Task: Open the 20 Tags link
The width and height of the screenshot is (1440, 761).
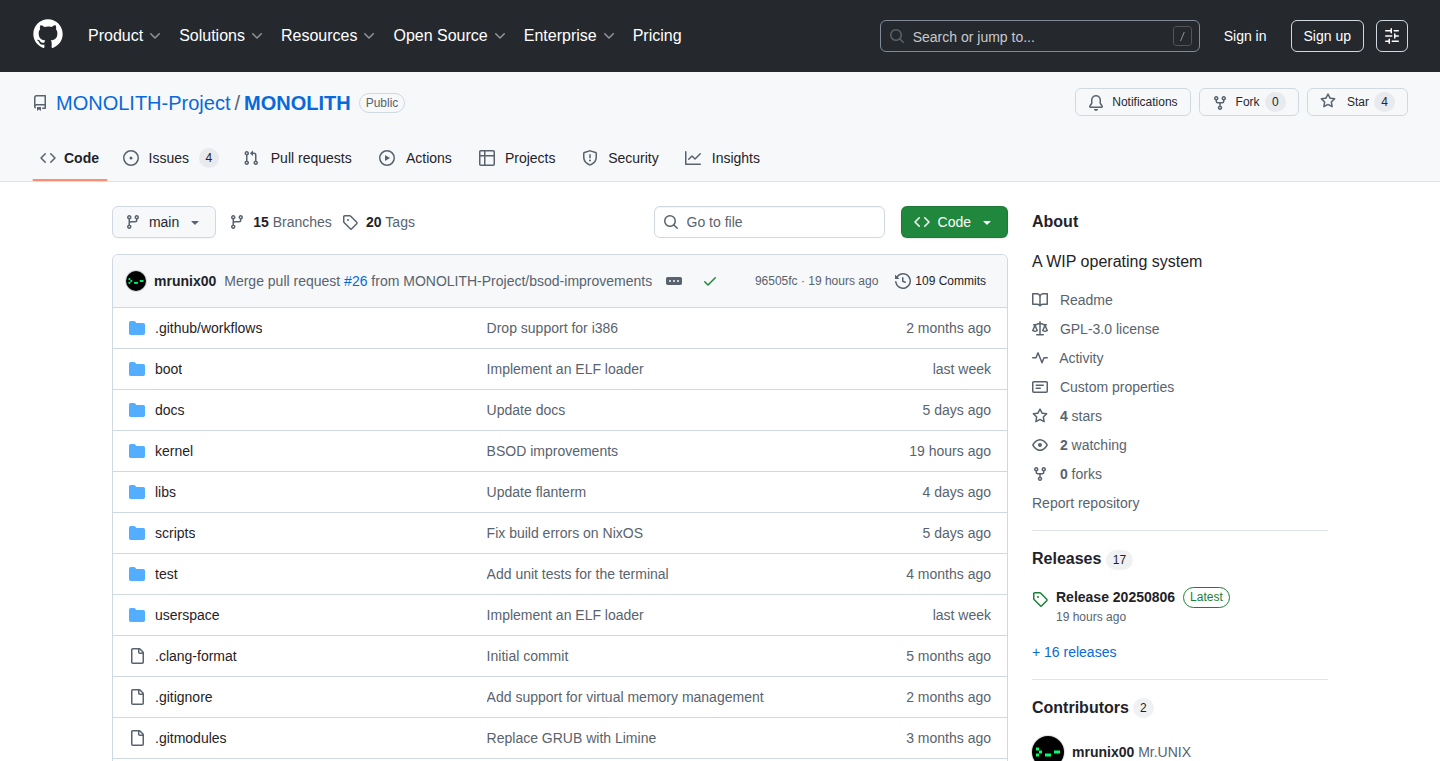Action: [x=378, y=222]
